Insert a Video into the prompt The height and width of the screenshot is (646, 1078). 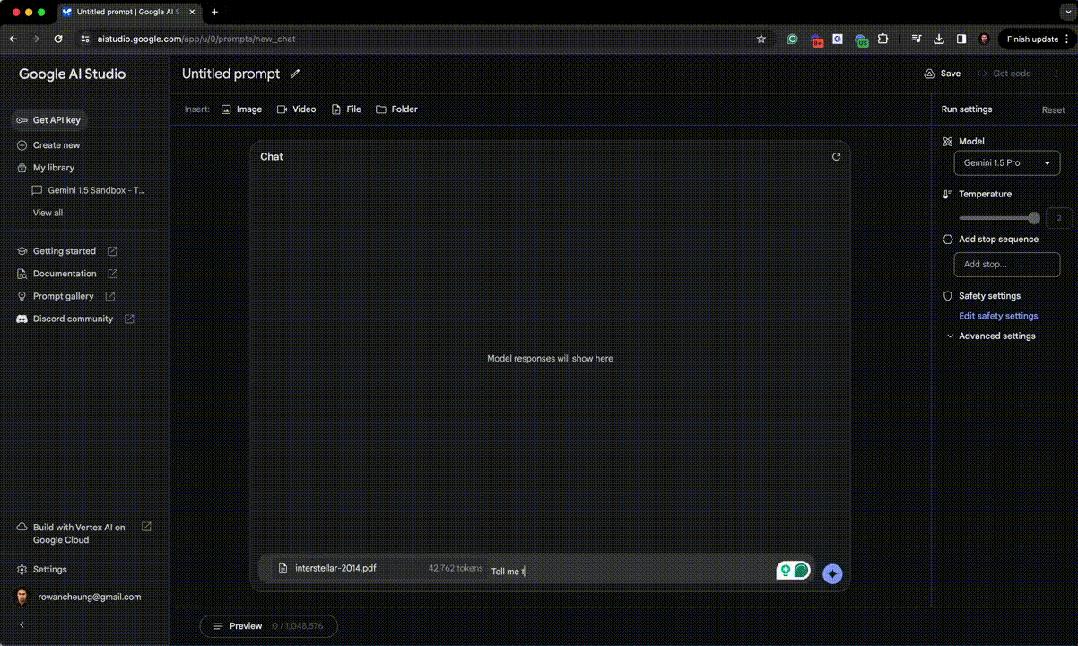click(x=296, y=109)
